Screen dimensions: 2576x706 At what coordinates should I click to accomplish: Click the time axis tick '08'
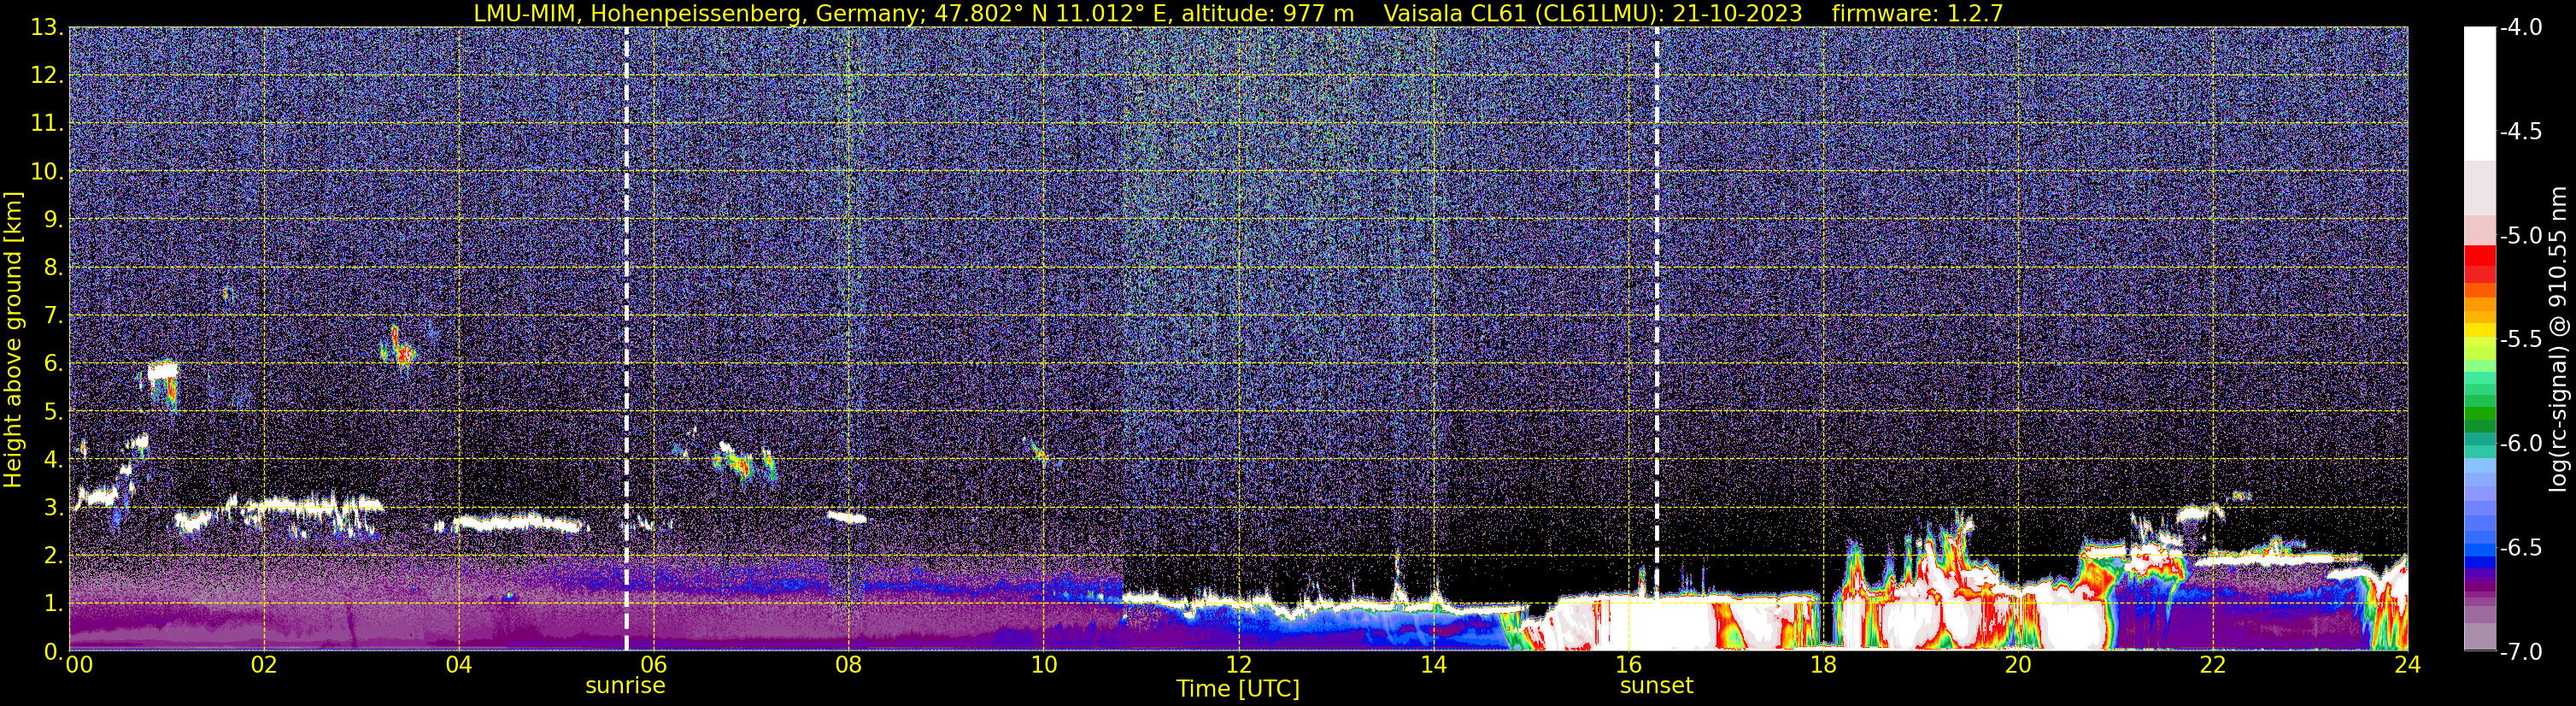pyautogui.click(x=849, y=665)
